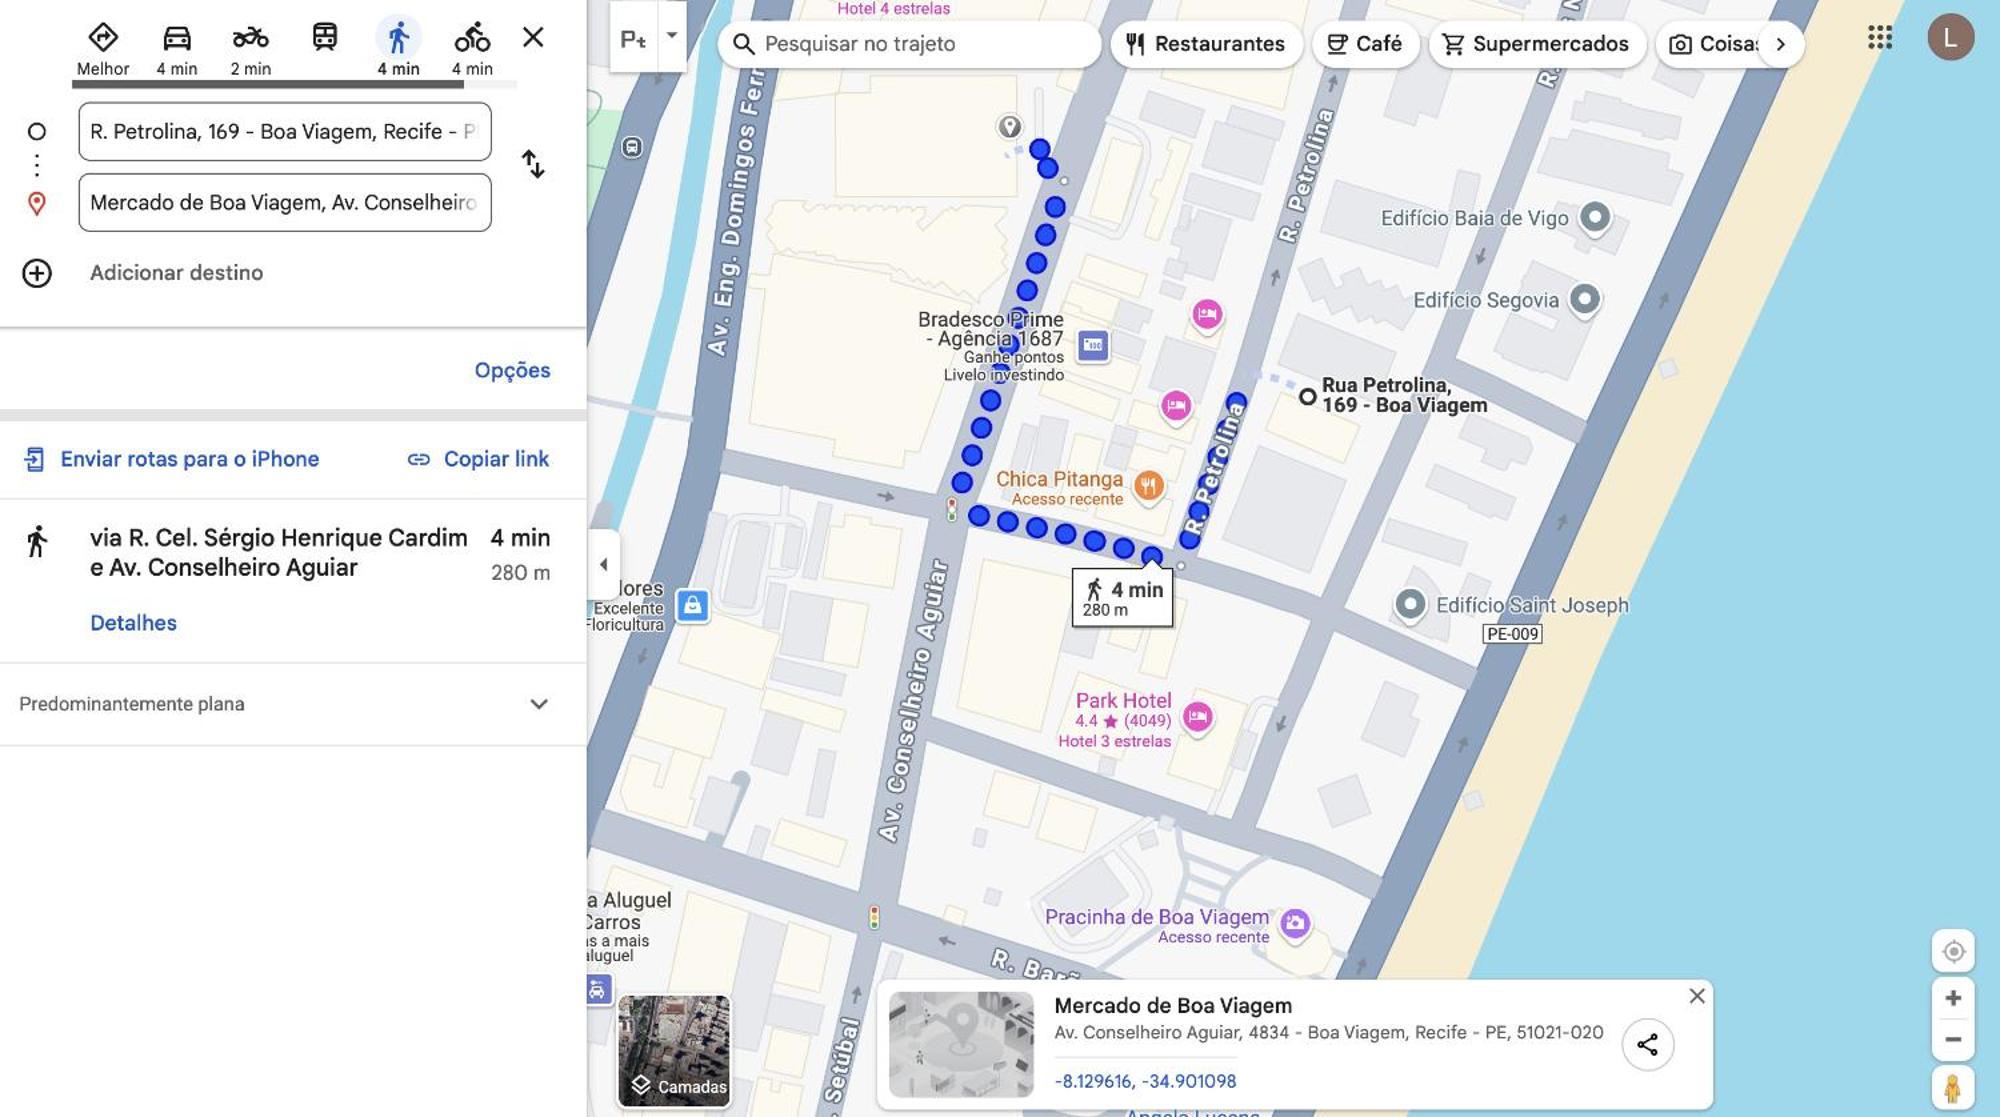2000x1117 pixels.
Task: Open the input tool dropdown arrow
Action: pos(672,36)
